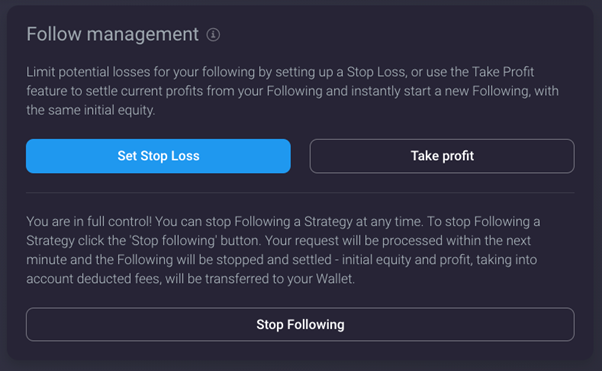Click 'Wallet' at the end of the second paragraph
The width and height of the screenshot is (602, 371).
click(334, 279)
